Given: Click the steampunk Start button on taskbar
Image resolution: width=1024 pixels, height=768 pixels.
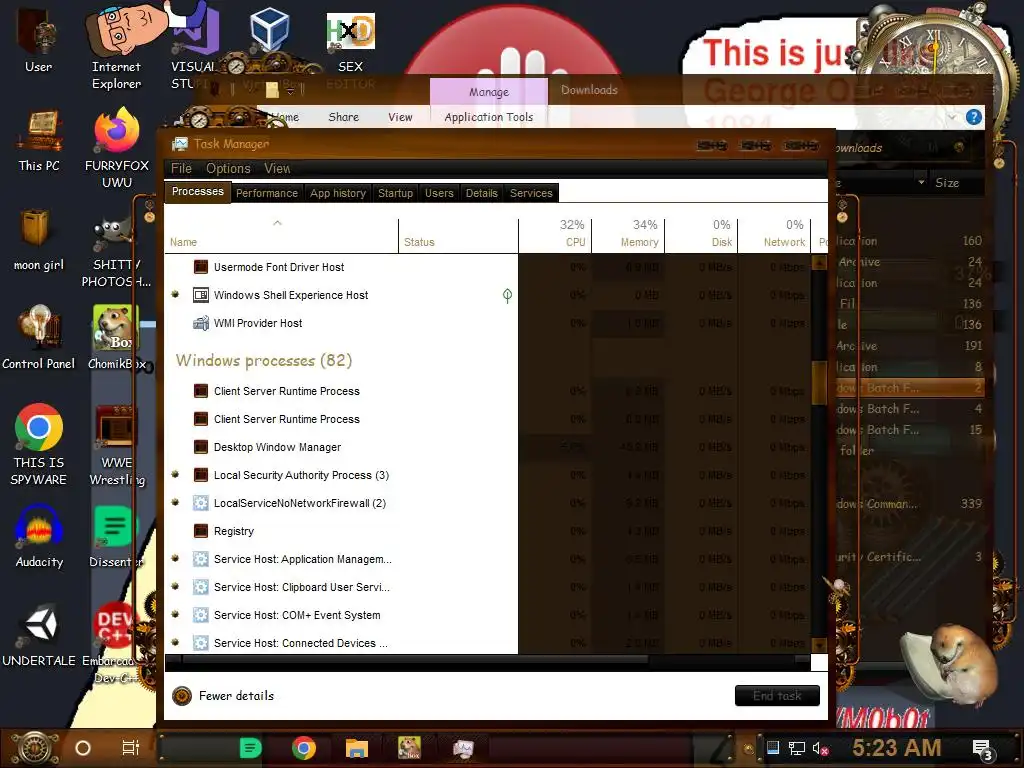Looking at the screenshot, I should tap(35, 748).
